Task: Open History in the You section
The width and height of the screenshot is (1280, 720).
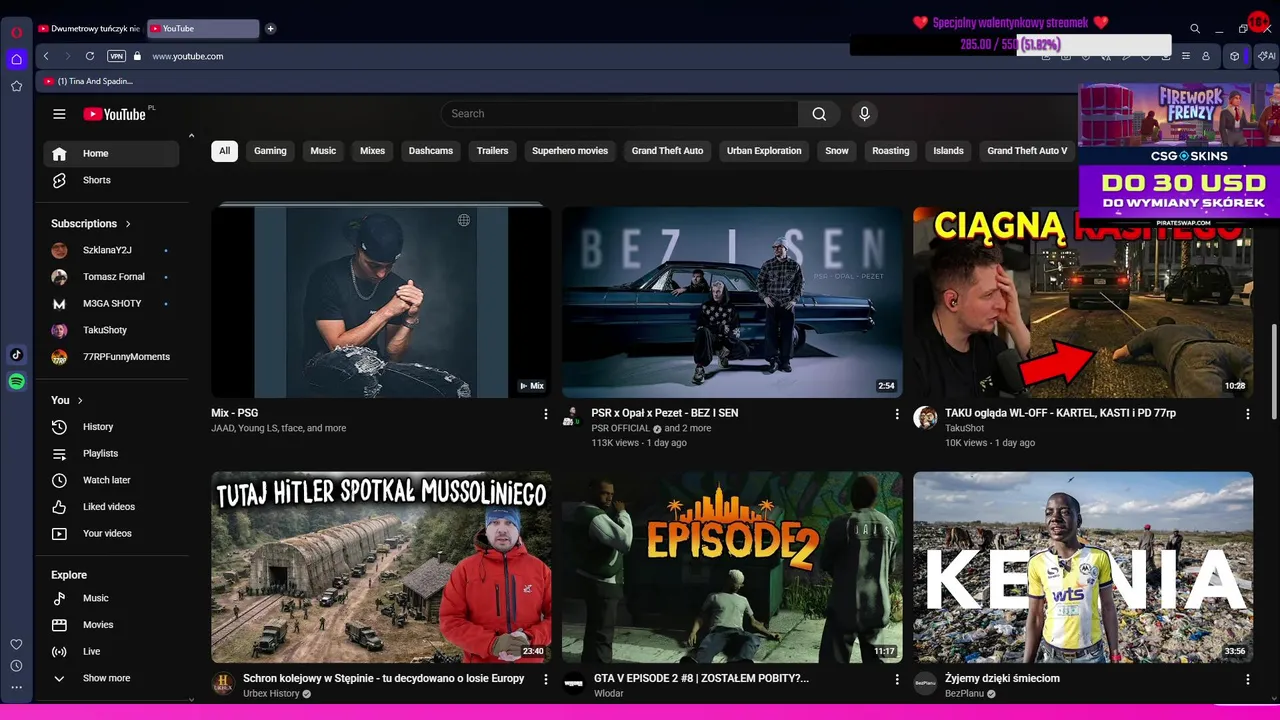Action: point(111,427)
